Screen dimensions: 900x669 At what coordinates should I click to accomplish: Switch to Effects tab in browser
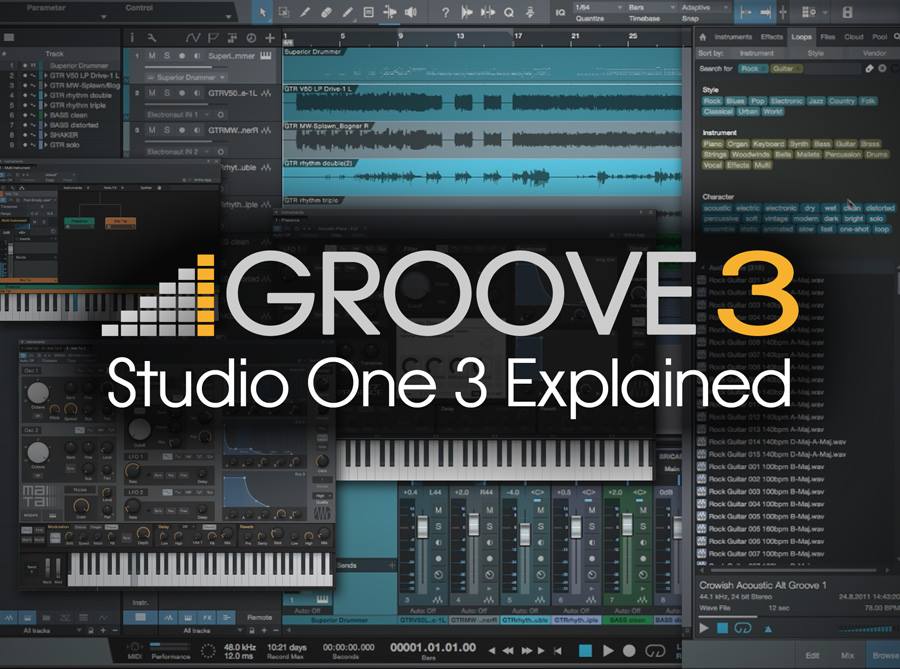771,37
